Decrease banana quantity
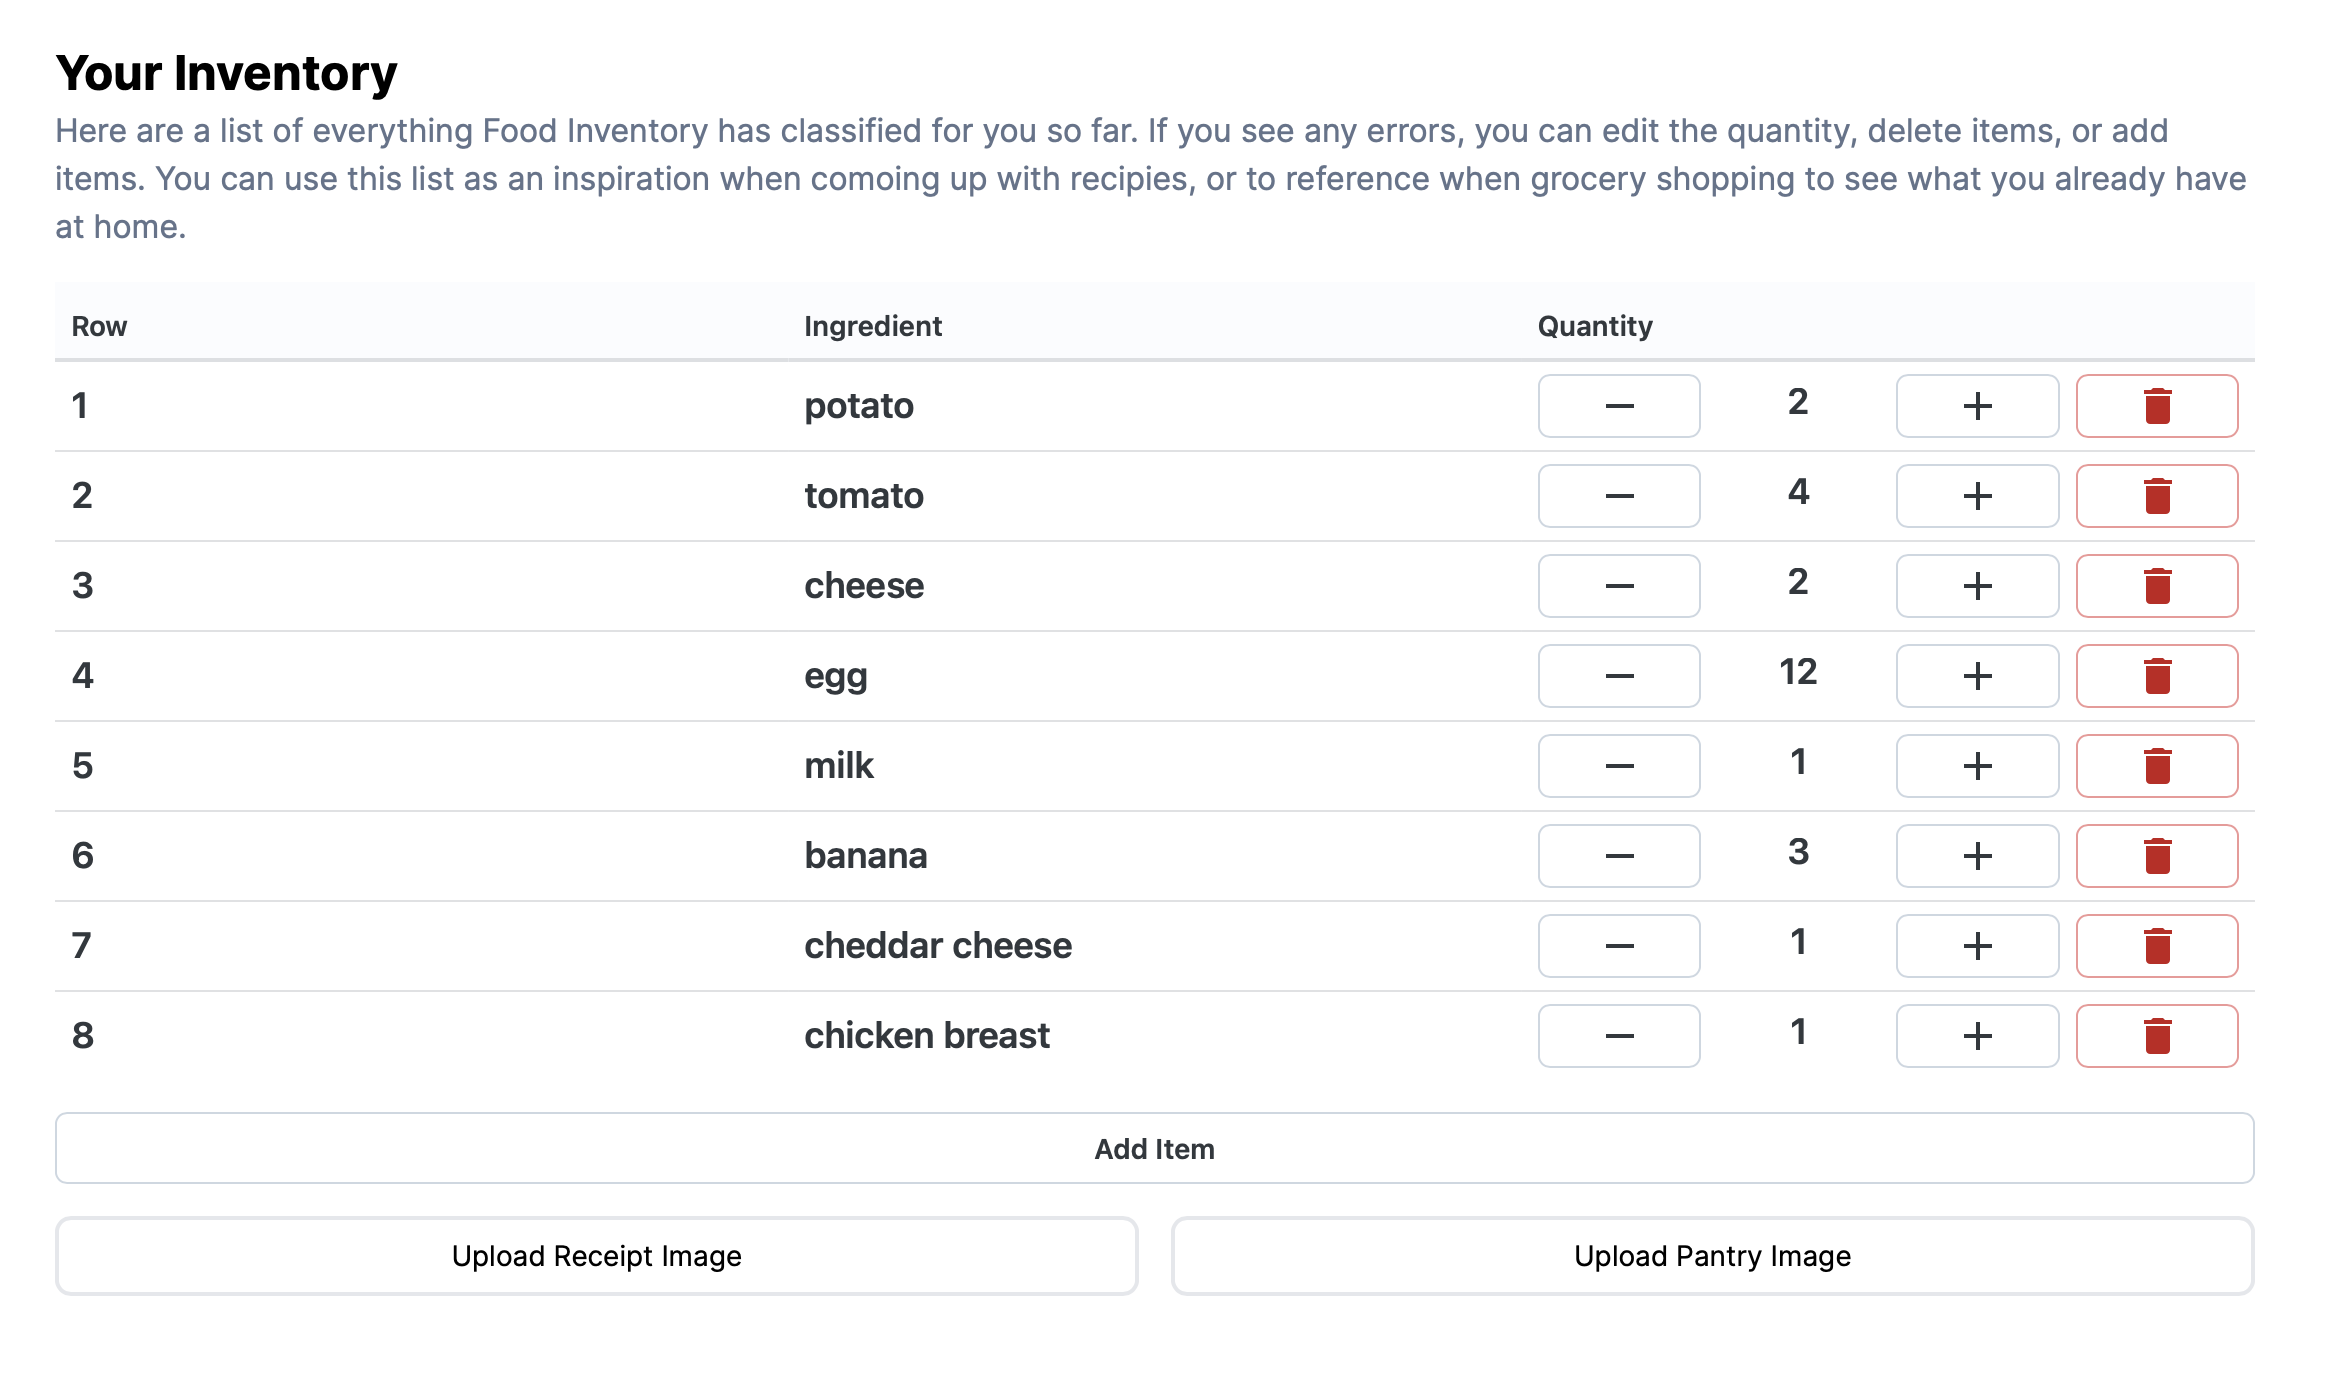Screen dimensions: 2332x1376 [1619, 856]
